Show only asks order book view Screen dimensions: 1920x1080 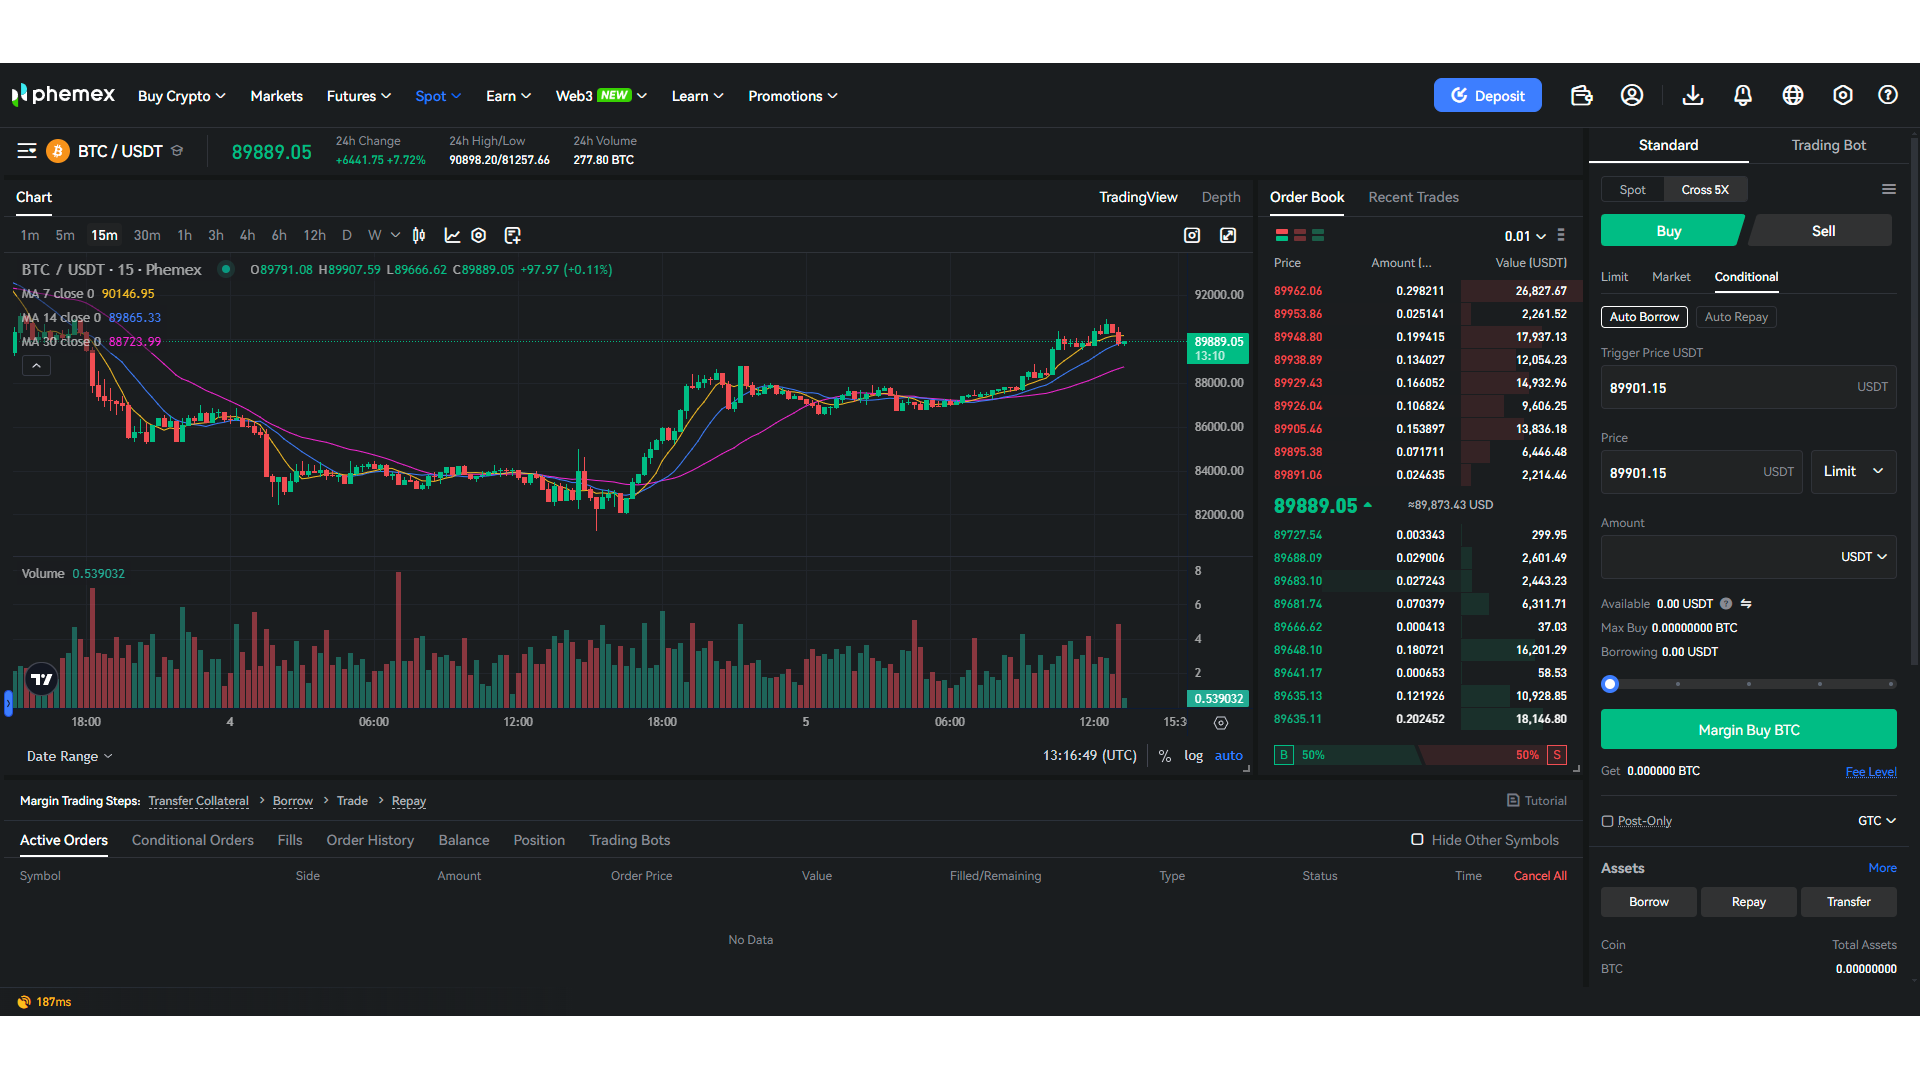1300,236
